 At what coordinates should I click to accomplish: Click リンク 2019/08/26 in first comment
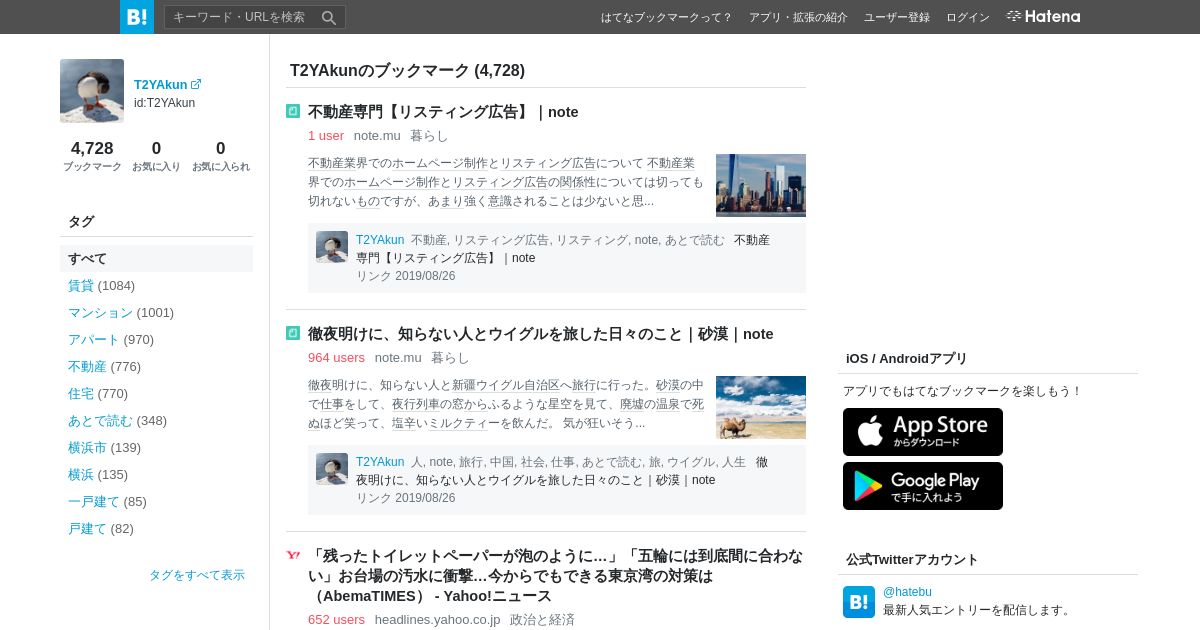pos(405,276)
